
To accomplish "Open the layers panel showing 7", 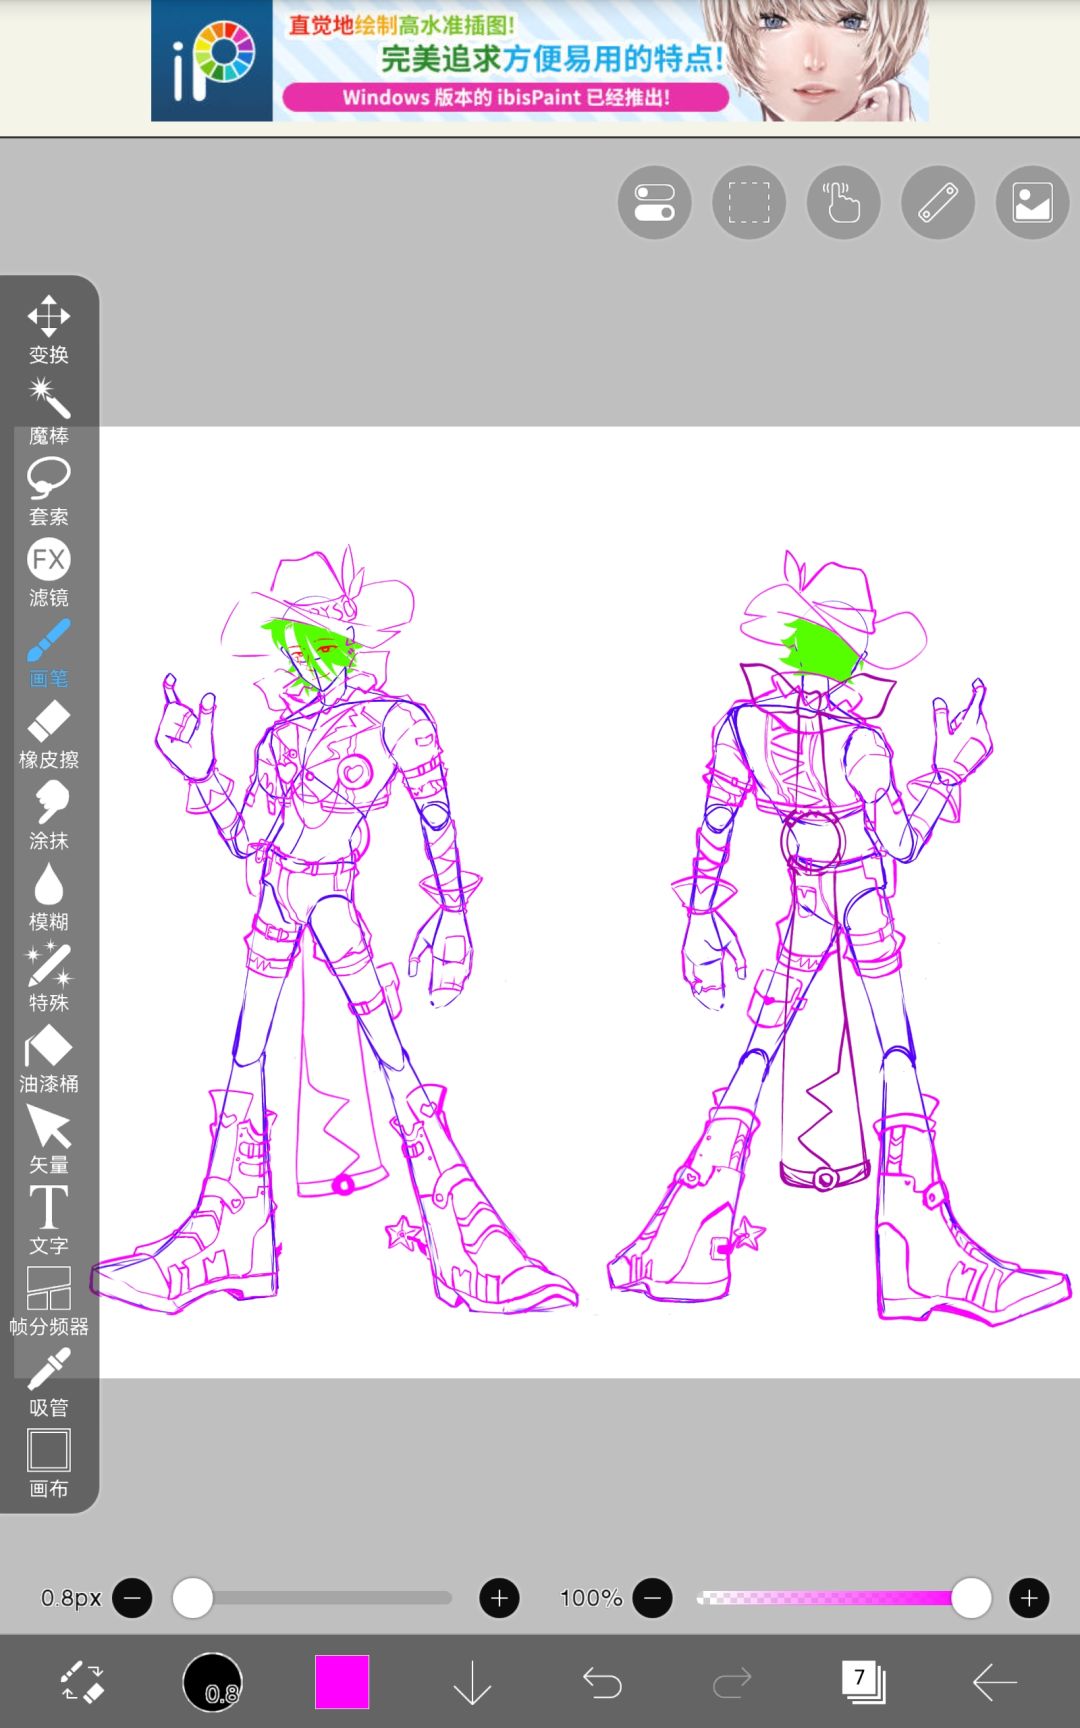I will (863, 1682).
